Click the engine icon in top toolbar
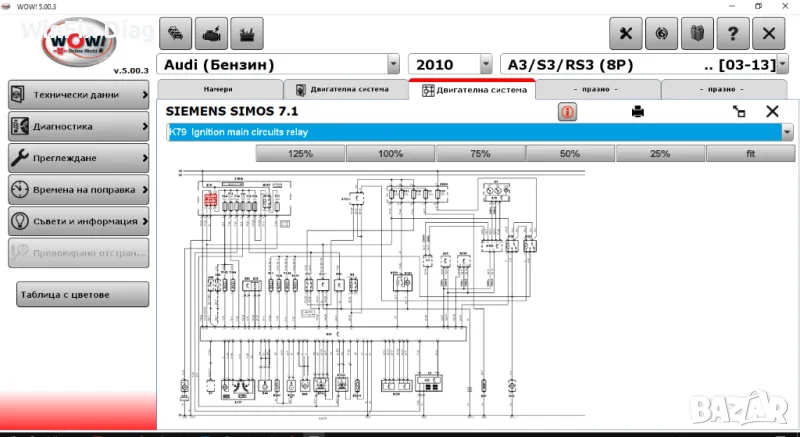Screen dimensions: 800x437 pos(210,33)
